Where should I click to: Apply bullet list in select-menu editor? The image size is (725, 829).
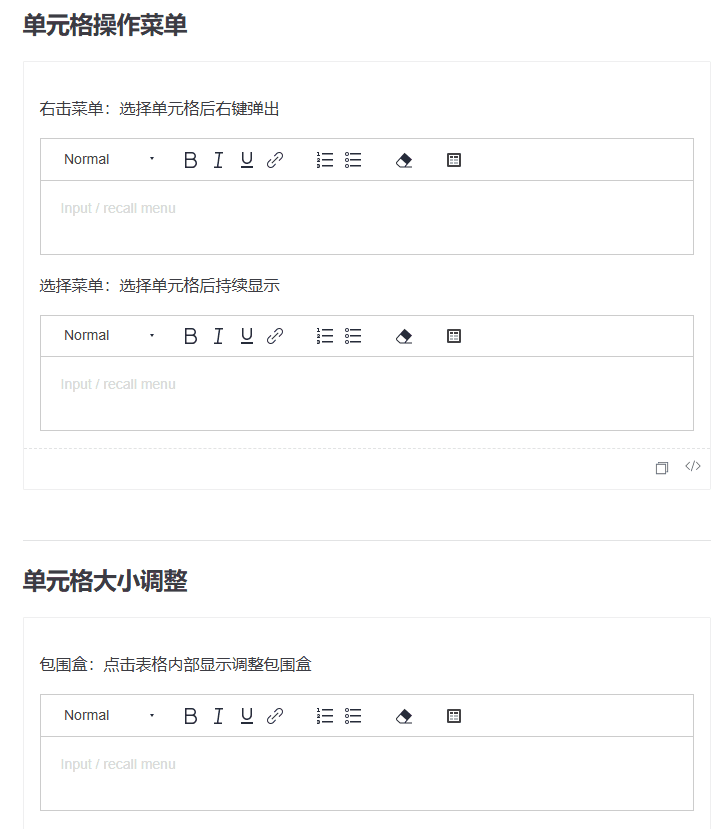(x=353, y=336)
